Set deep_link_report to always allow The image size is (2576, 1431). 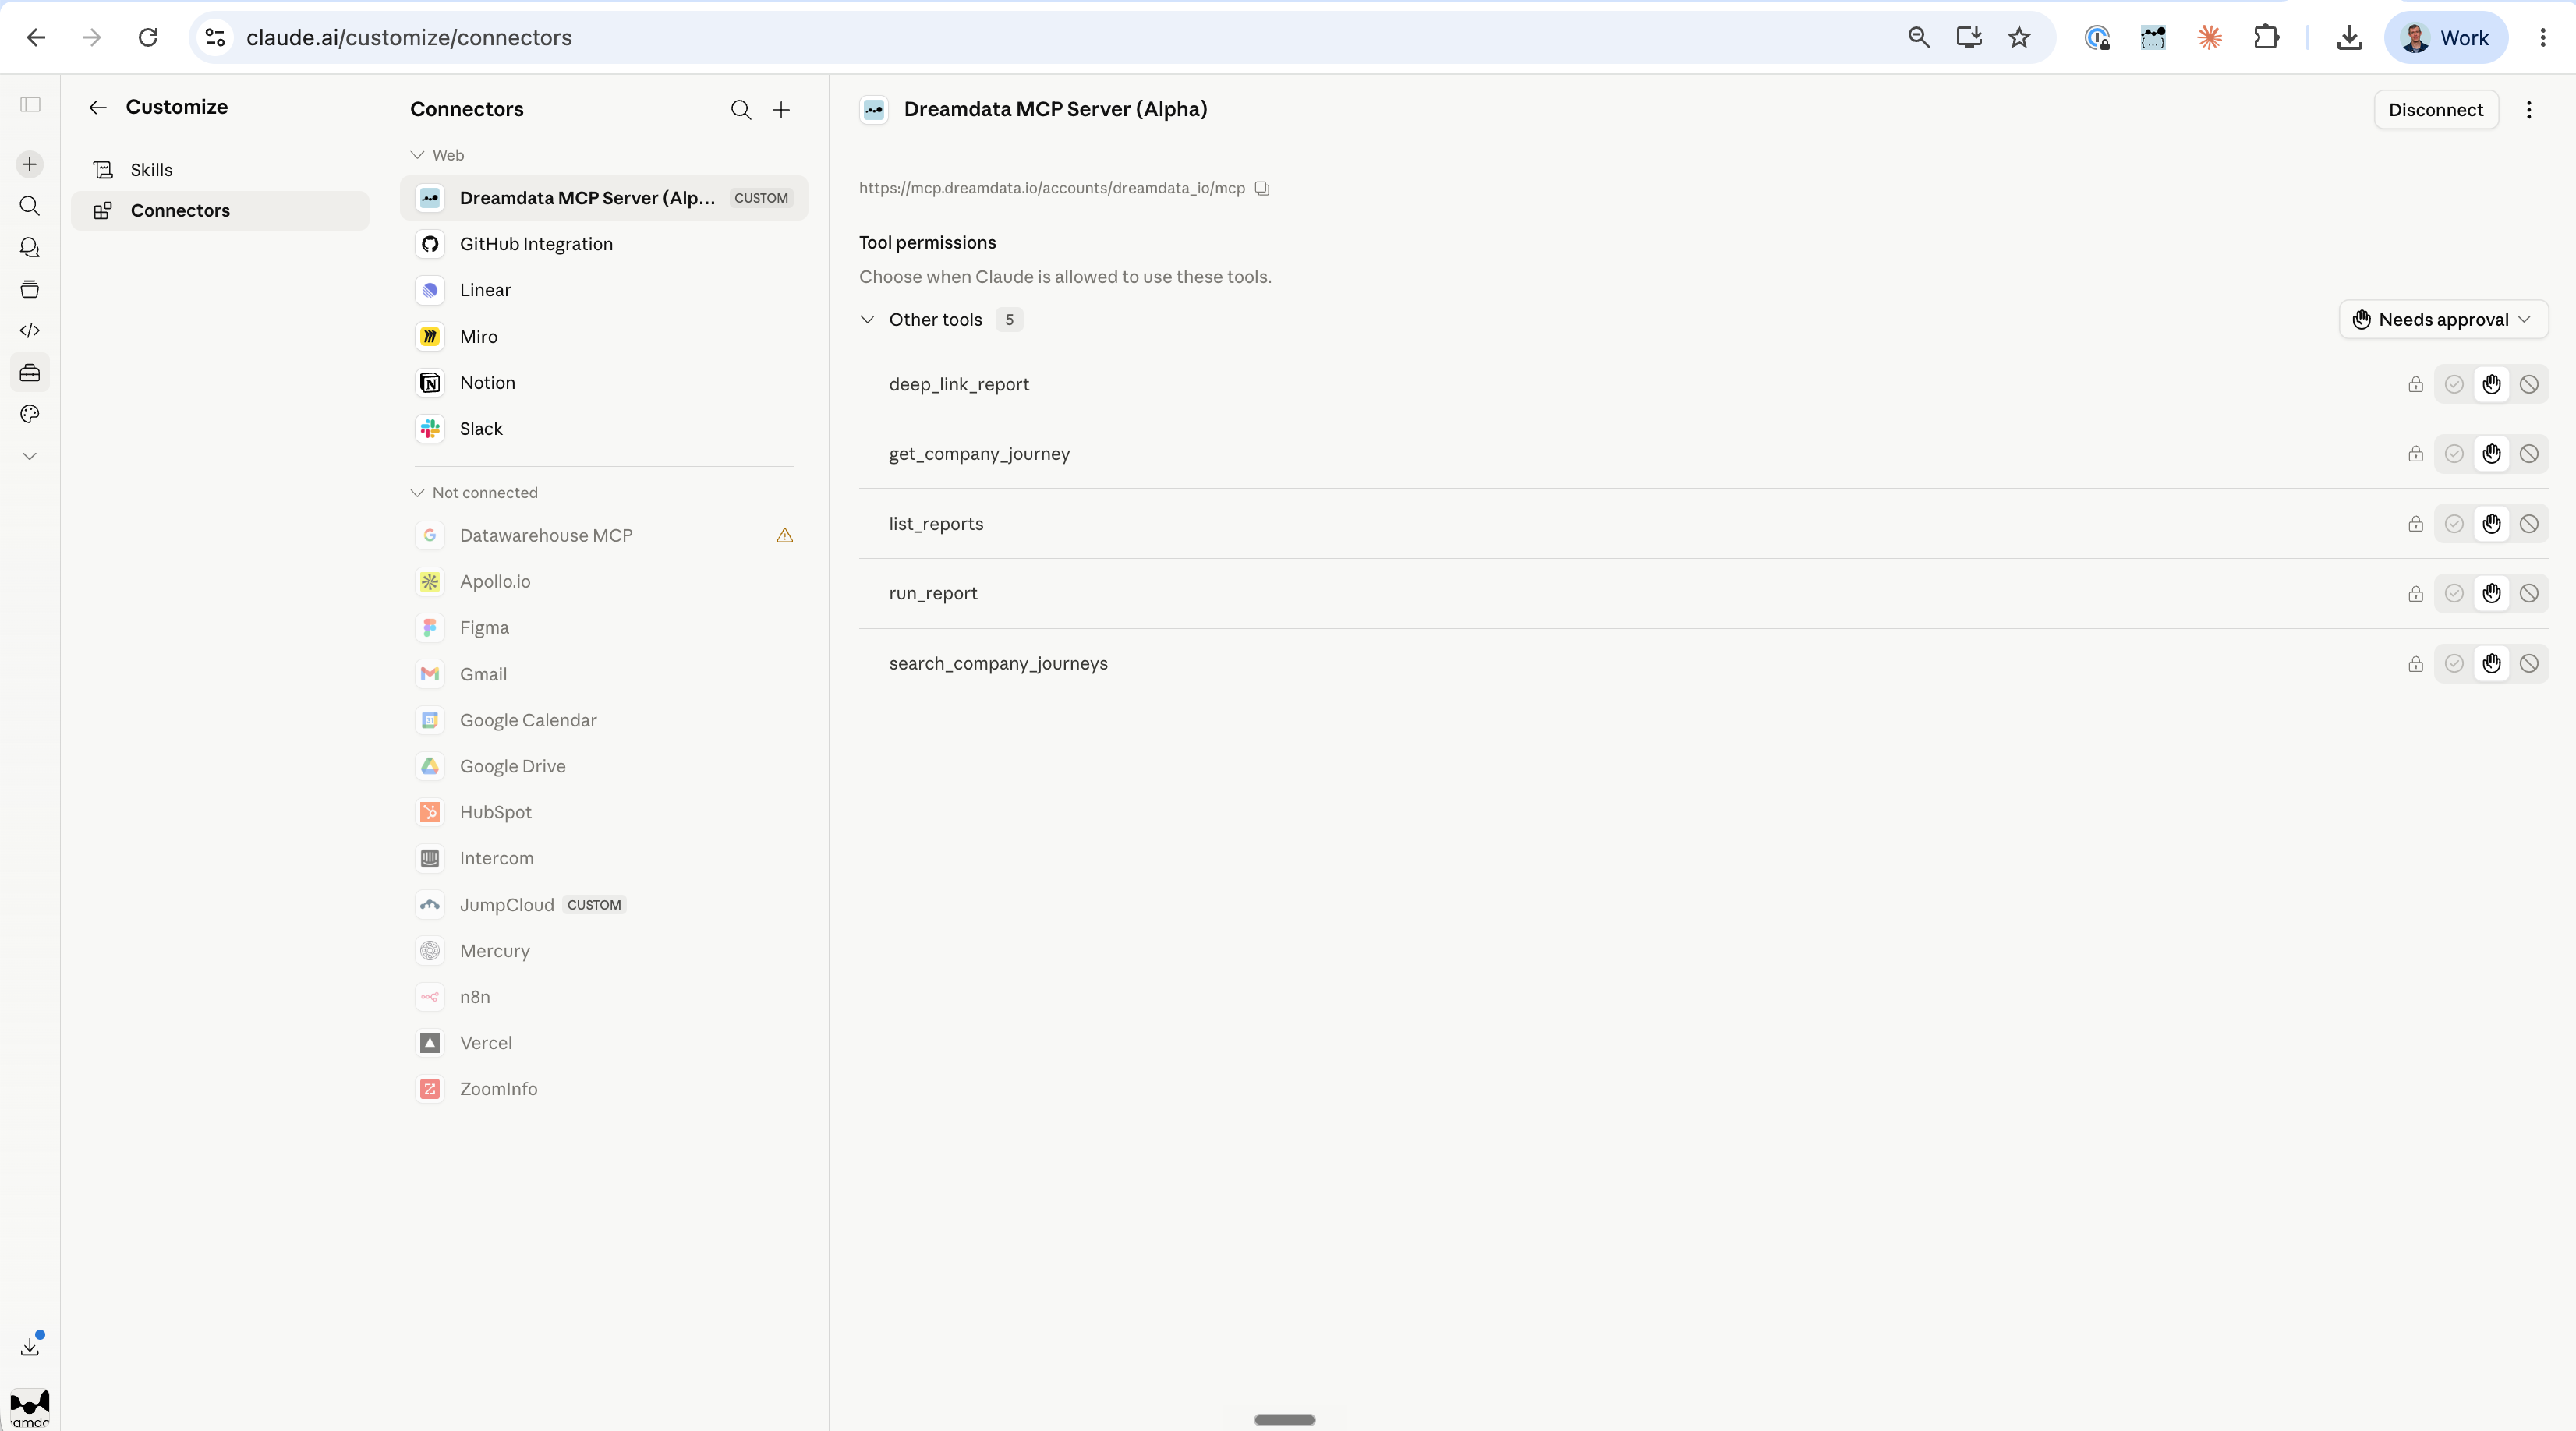click(x=2454, y=385)
